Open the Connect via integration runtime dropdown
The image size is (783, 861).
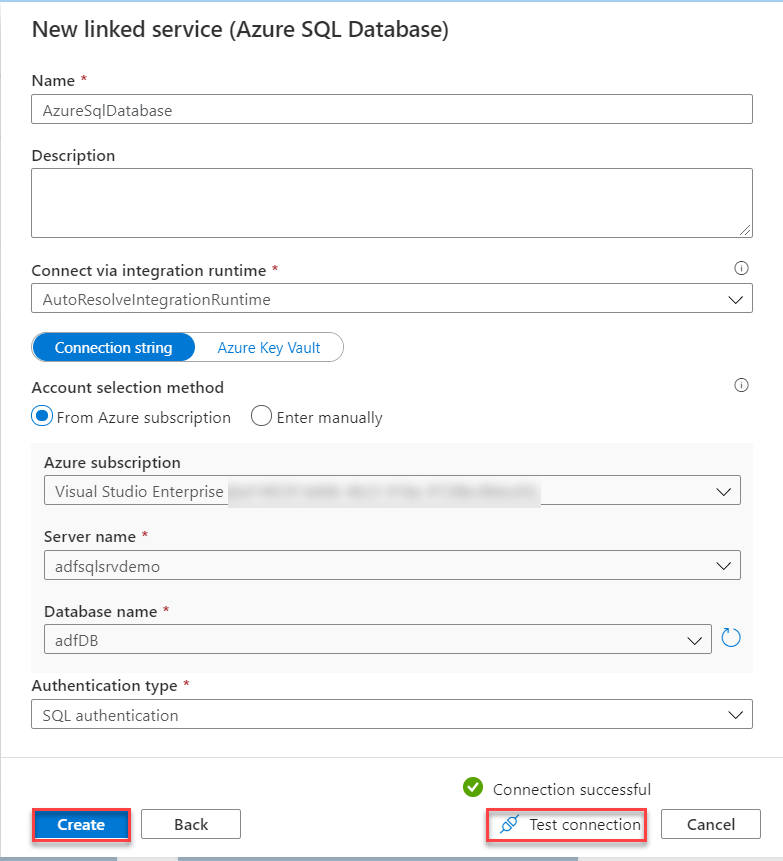click(738, 298)
